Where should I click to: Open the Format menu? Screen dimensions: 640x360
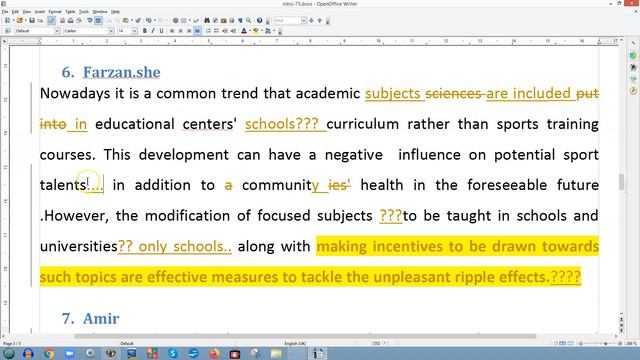55,11
